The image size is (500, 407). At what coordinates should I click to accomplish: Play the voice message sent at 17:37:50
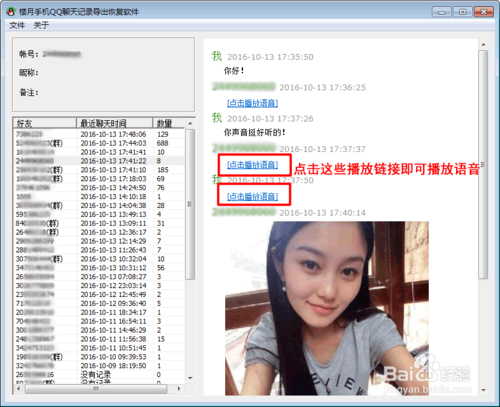click(252, 196)
